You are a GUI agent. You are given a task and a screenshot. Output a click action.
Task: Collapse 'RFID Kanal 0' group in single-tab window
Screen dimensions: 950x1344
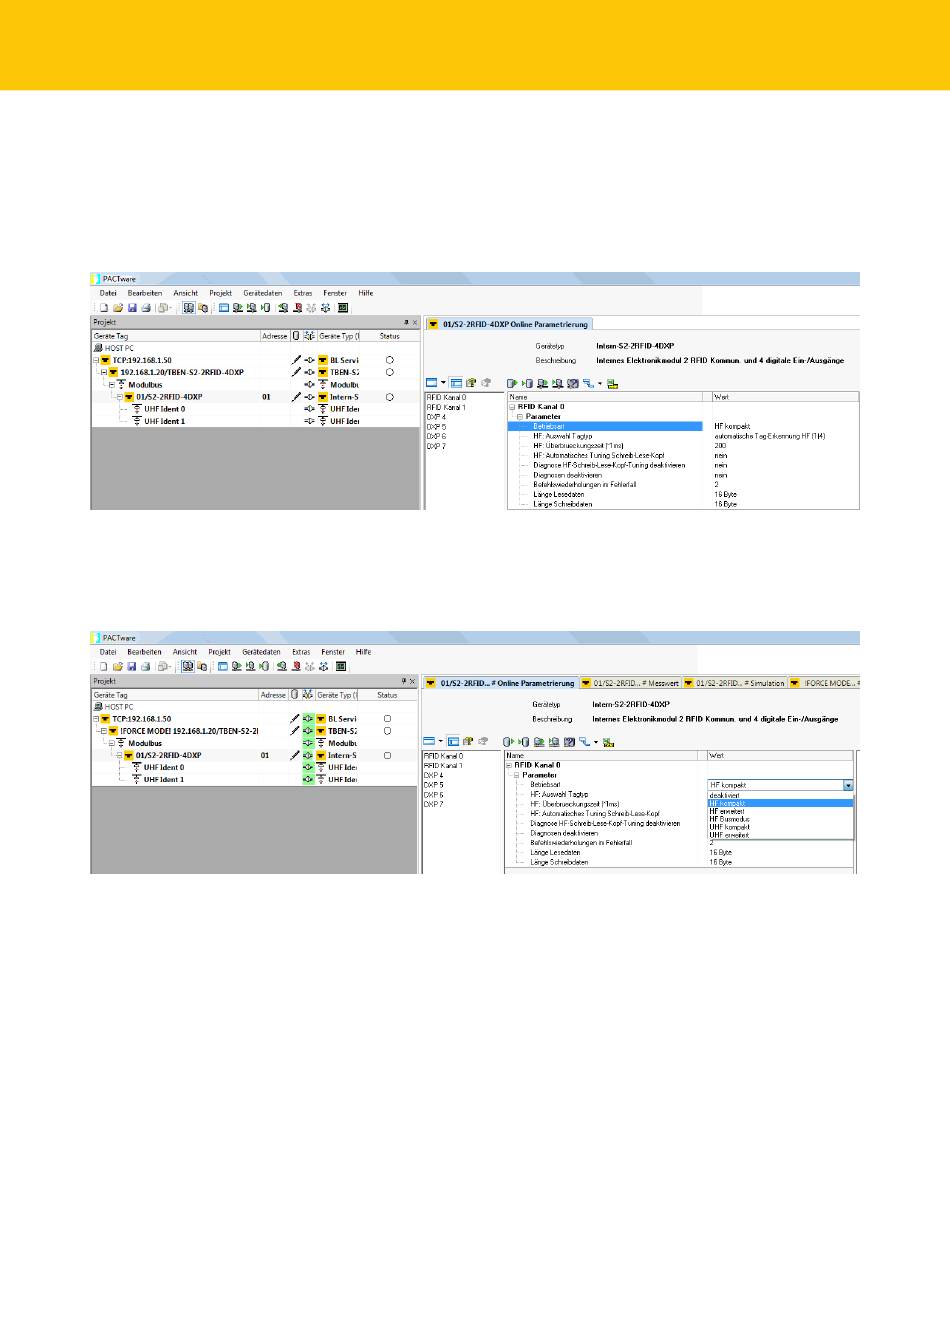(x=512, y=407)
